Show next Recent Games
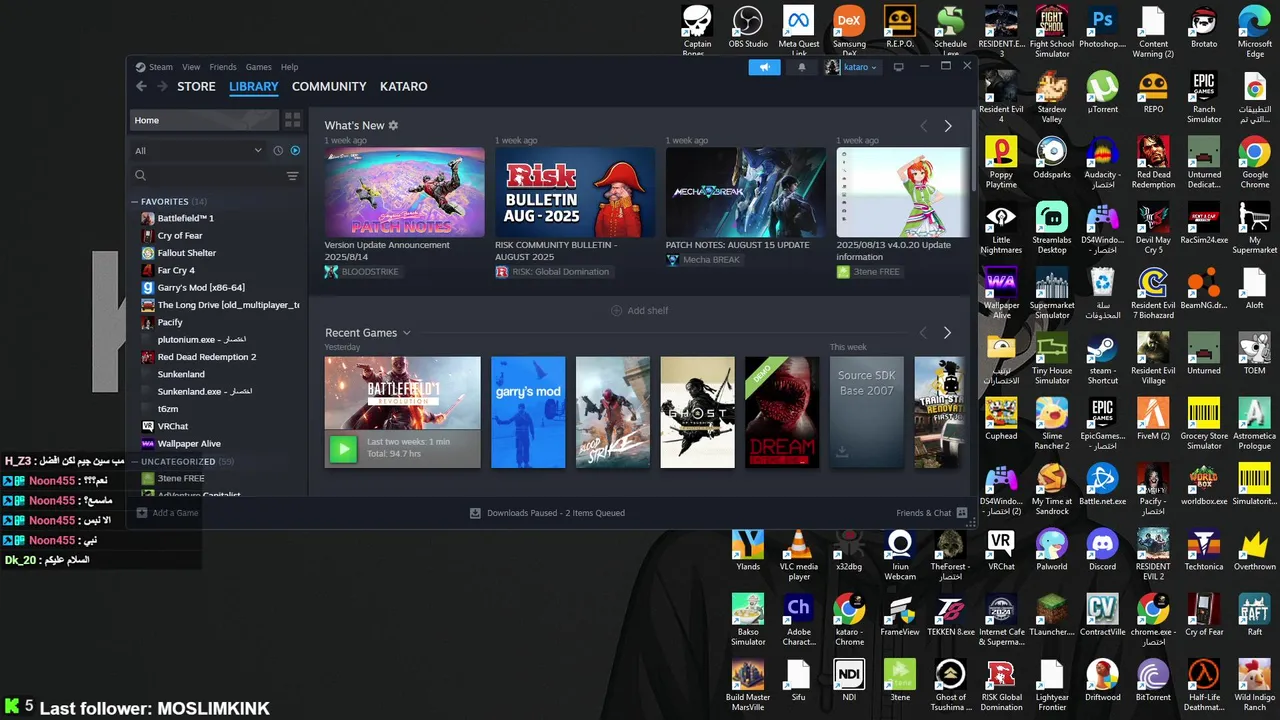Screen dimensions: 1280x720 pos(948,333)
